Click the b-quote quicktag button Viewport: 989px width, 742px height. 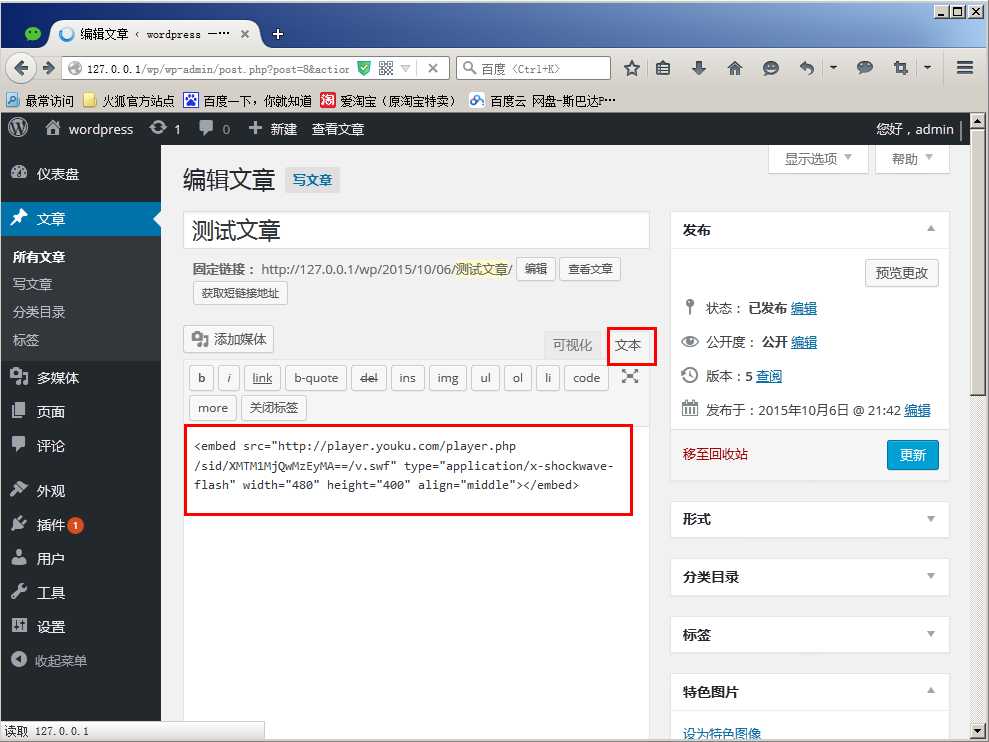tap(316, 378)
